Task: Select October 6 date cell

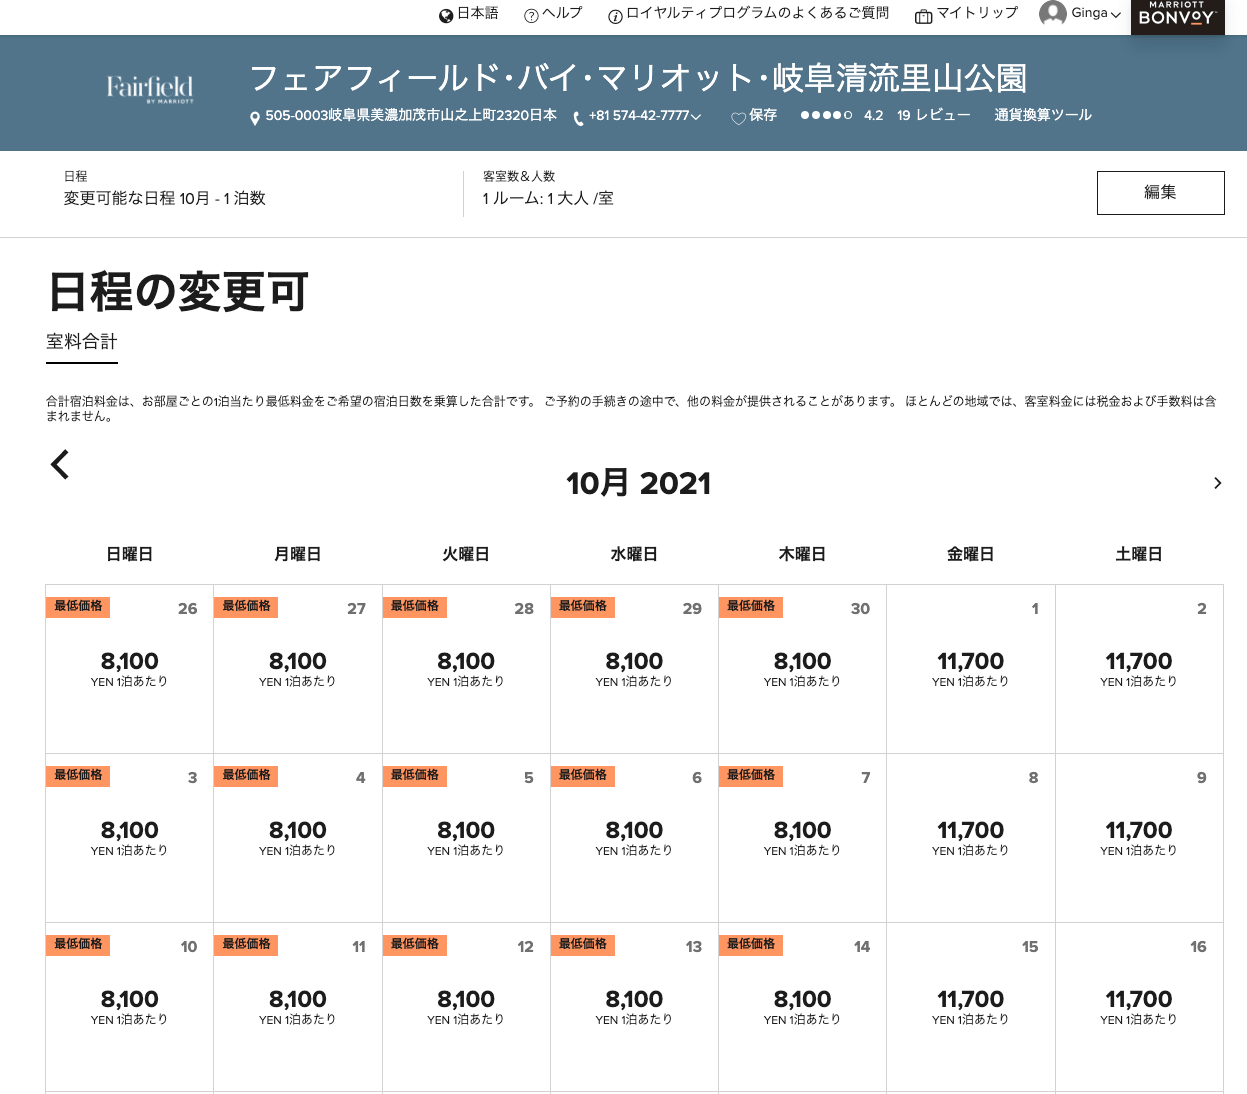Action: [634, 838]
